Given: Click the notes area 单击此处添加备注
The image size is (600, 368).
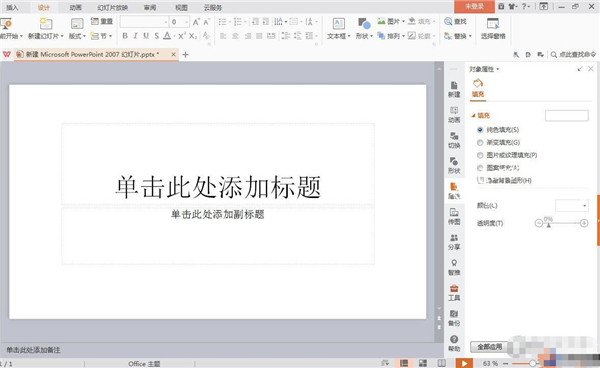Looking at the screenshot, I should tap(33, 350).
